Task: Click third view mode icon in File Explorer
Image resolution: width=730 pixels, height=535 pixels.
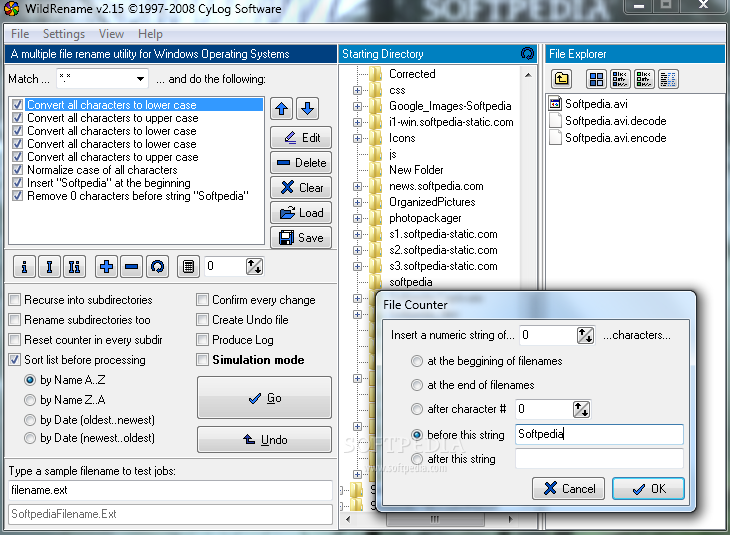Action: click(x=644, y=79)
